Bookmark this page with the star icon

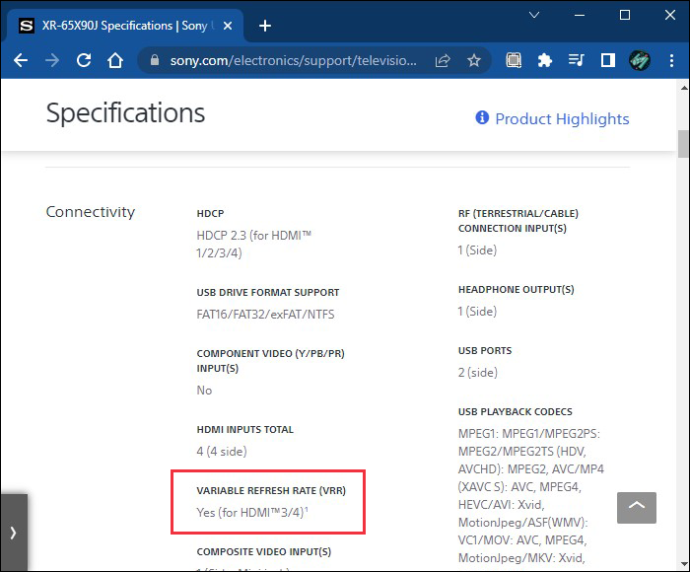point(474,60)
